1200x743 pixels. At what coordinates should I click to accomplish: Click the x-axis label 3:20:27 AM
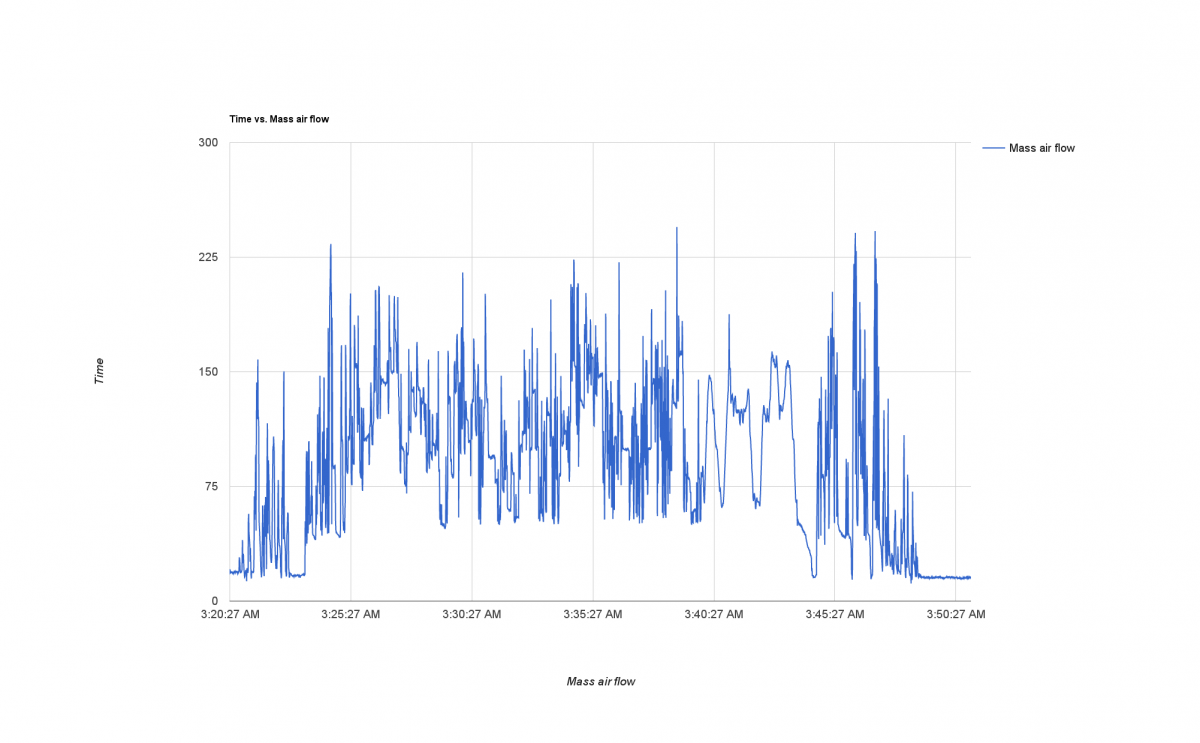point(230,614)
